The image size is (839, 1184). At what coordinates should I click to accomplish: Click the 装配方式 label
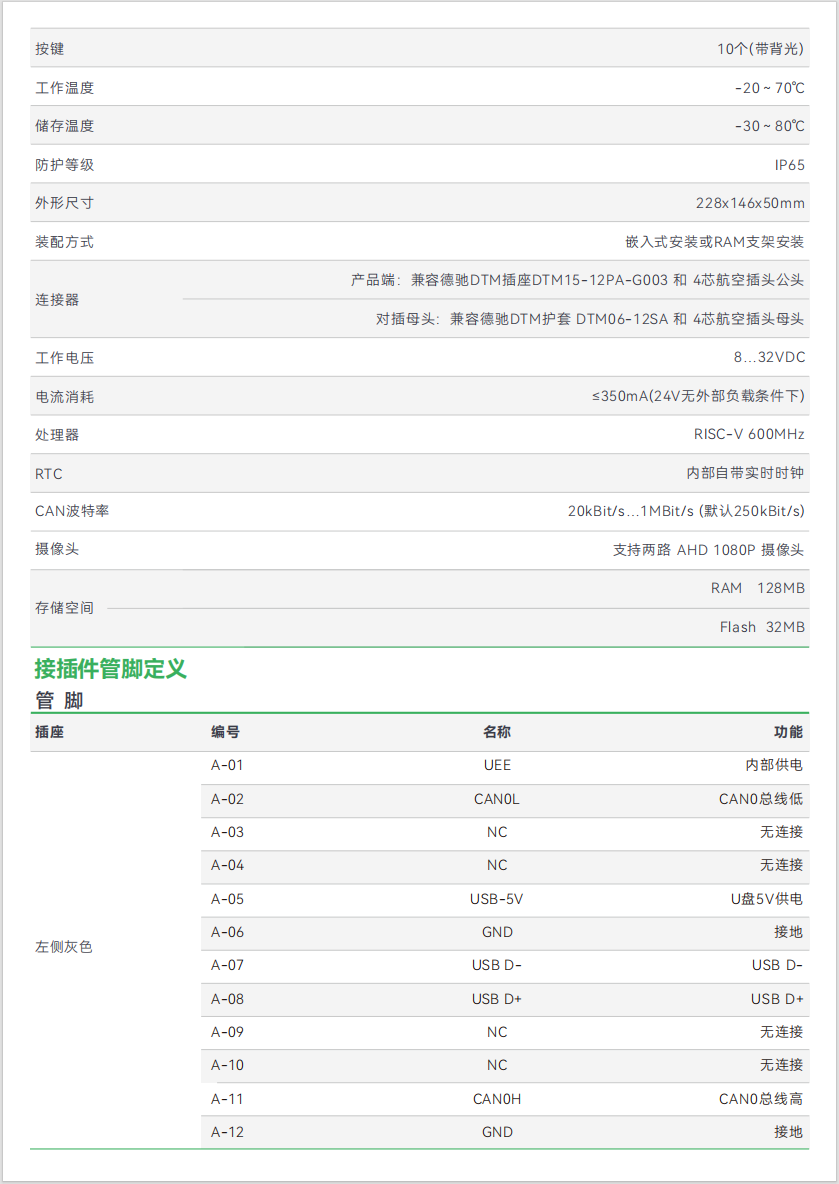[64, 242]
